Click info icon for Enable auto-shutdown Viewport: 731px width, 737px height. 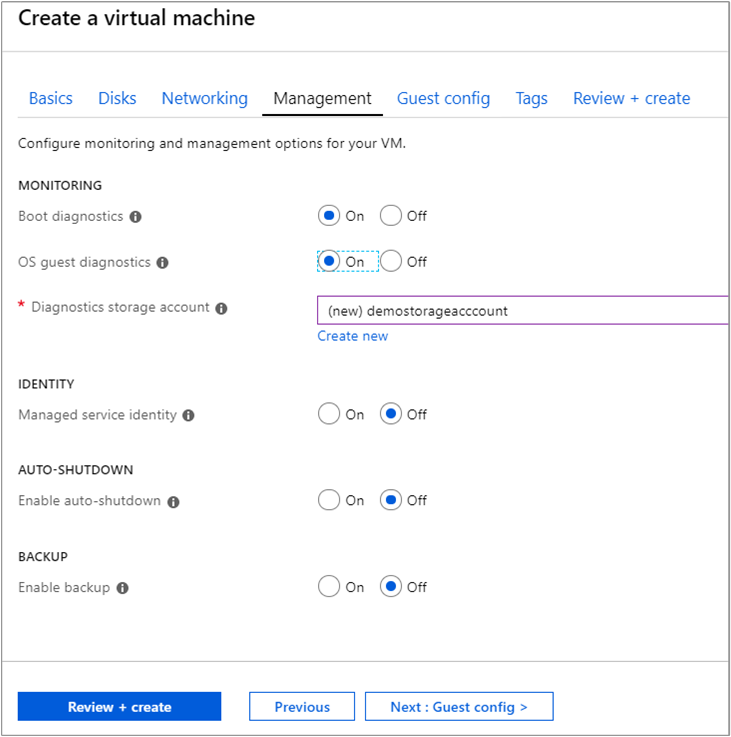[x=173, y=502]
